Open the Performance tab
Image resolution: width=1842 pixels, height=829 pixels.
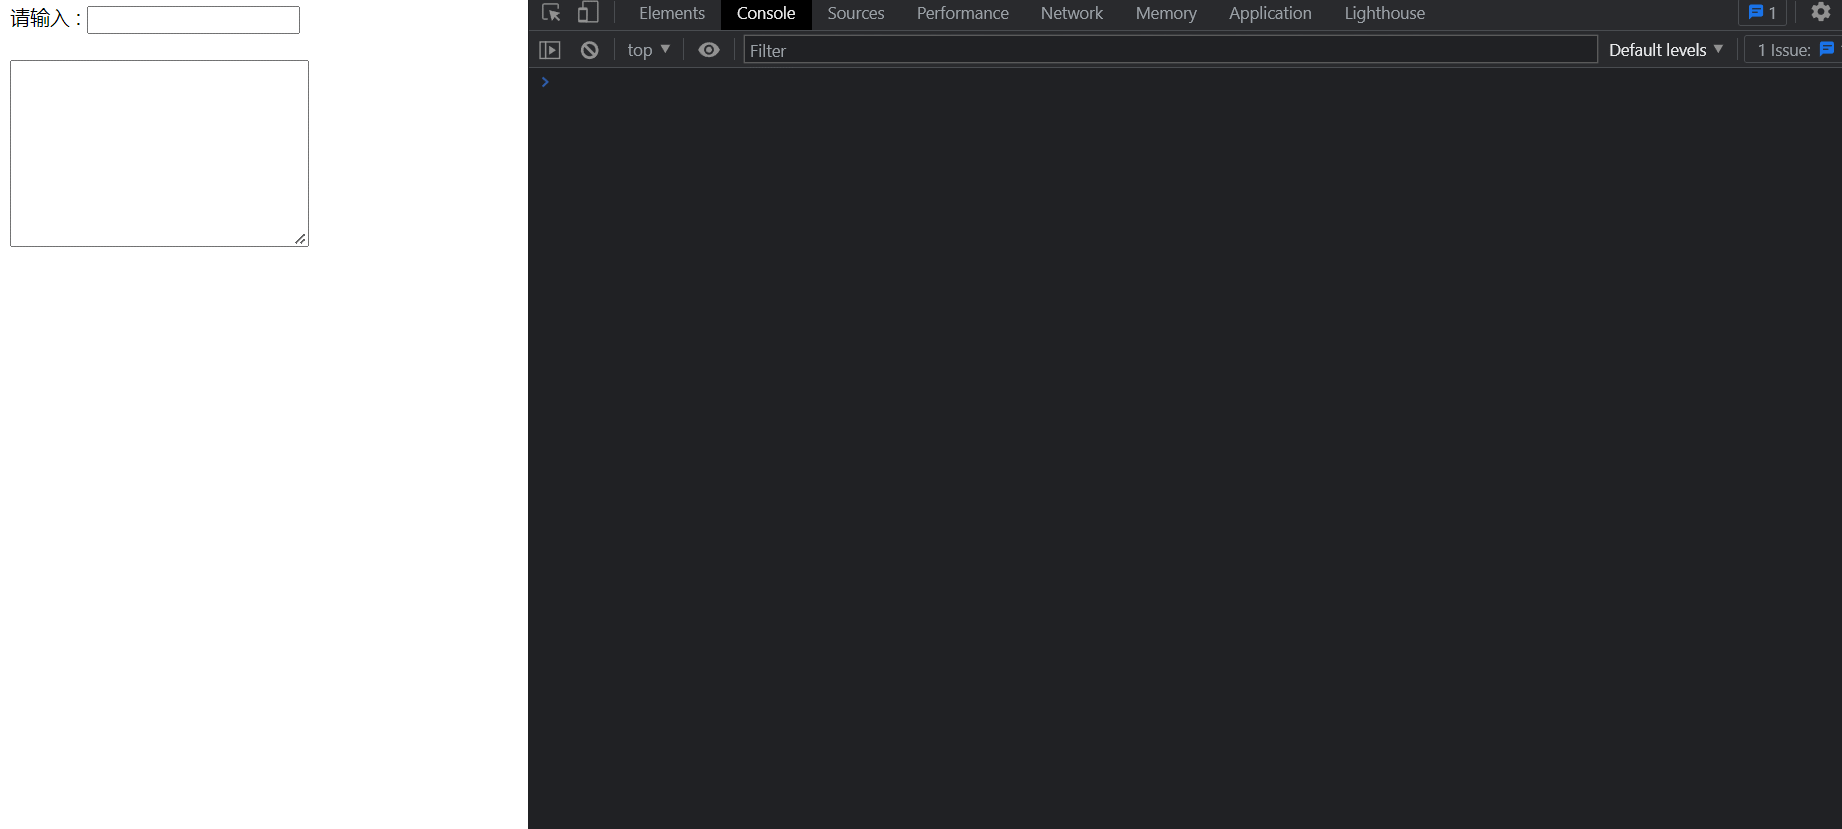(x=962, y=13)
